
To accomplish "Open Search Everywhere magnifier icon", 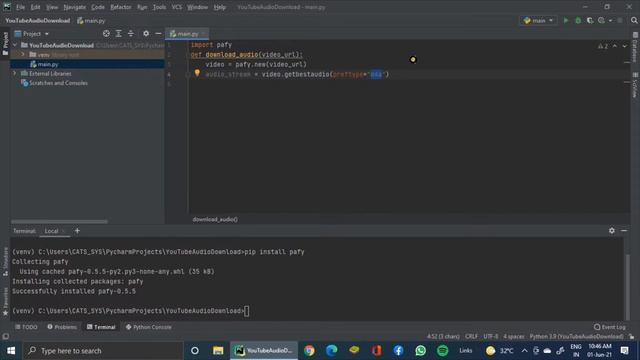I will click(x=634, y=20).
